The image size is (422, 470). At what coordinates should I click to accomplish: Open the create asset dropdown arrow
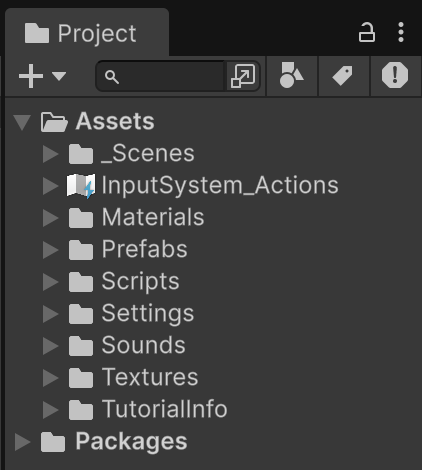(x=59, y=76)
